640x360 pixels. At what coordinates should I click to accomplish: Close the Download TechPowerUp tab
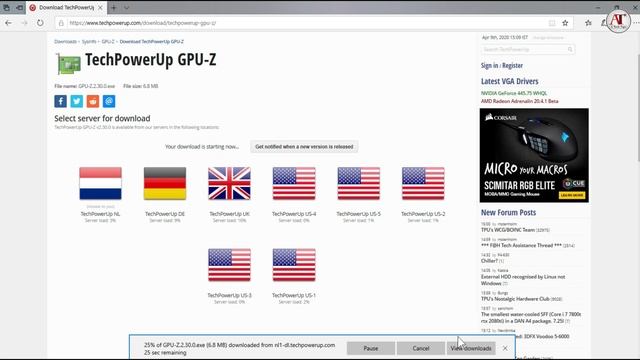click(100, 7)
